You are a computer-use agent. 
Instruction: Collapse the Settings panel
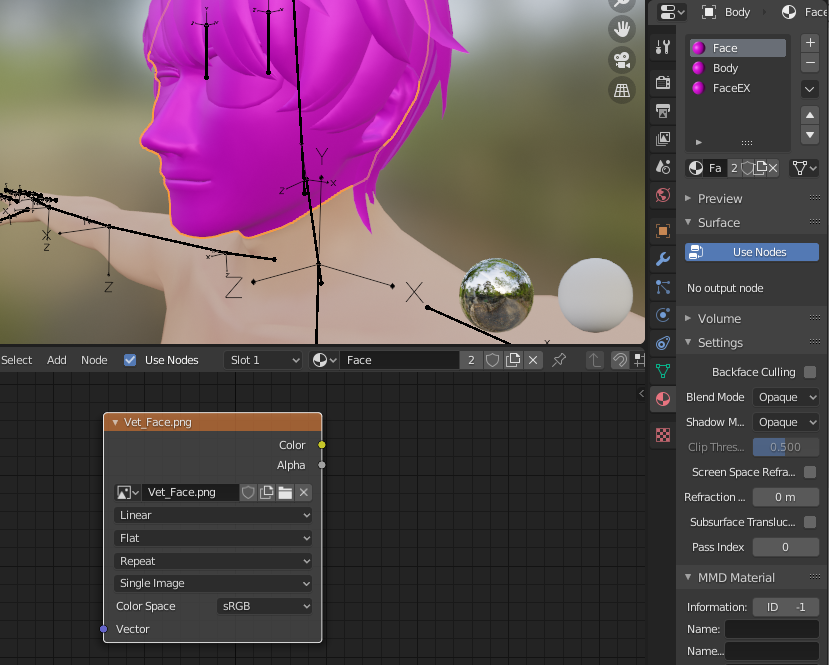[688, 343]
